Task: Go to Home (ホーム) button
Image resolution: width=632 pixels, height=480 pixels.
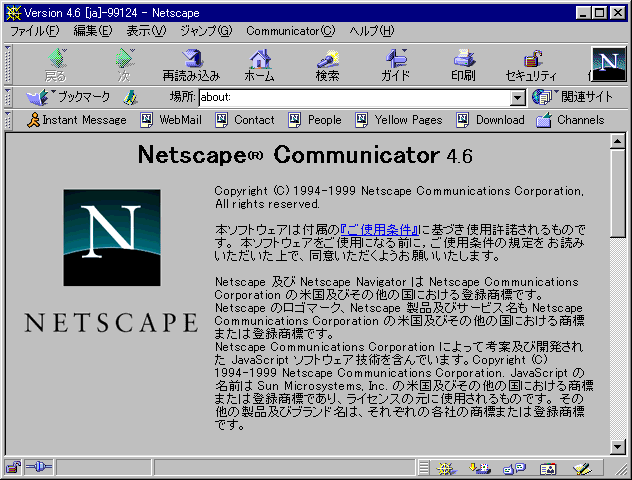Action: point(260,65)
